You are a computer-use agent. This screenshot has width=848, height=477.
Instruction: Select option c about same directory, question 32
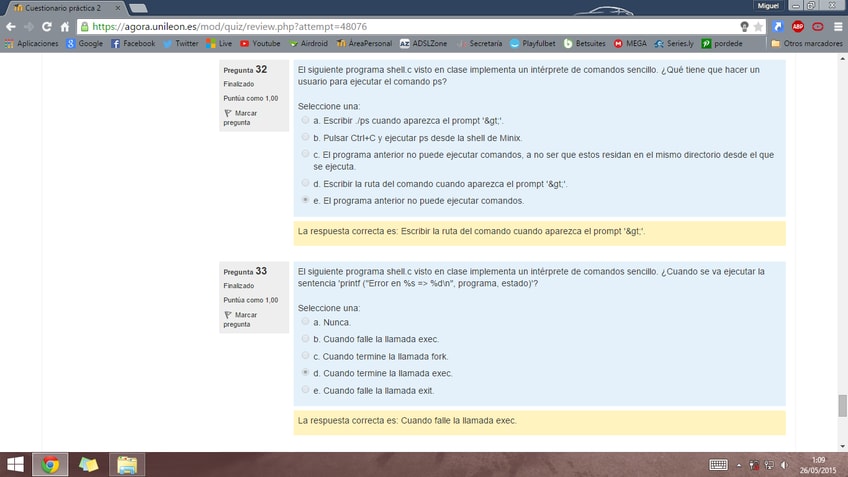(x=306, y=154)
